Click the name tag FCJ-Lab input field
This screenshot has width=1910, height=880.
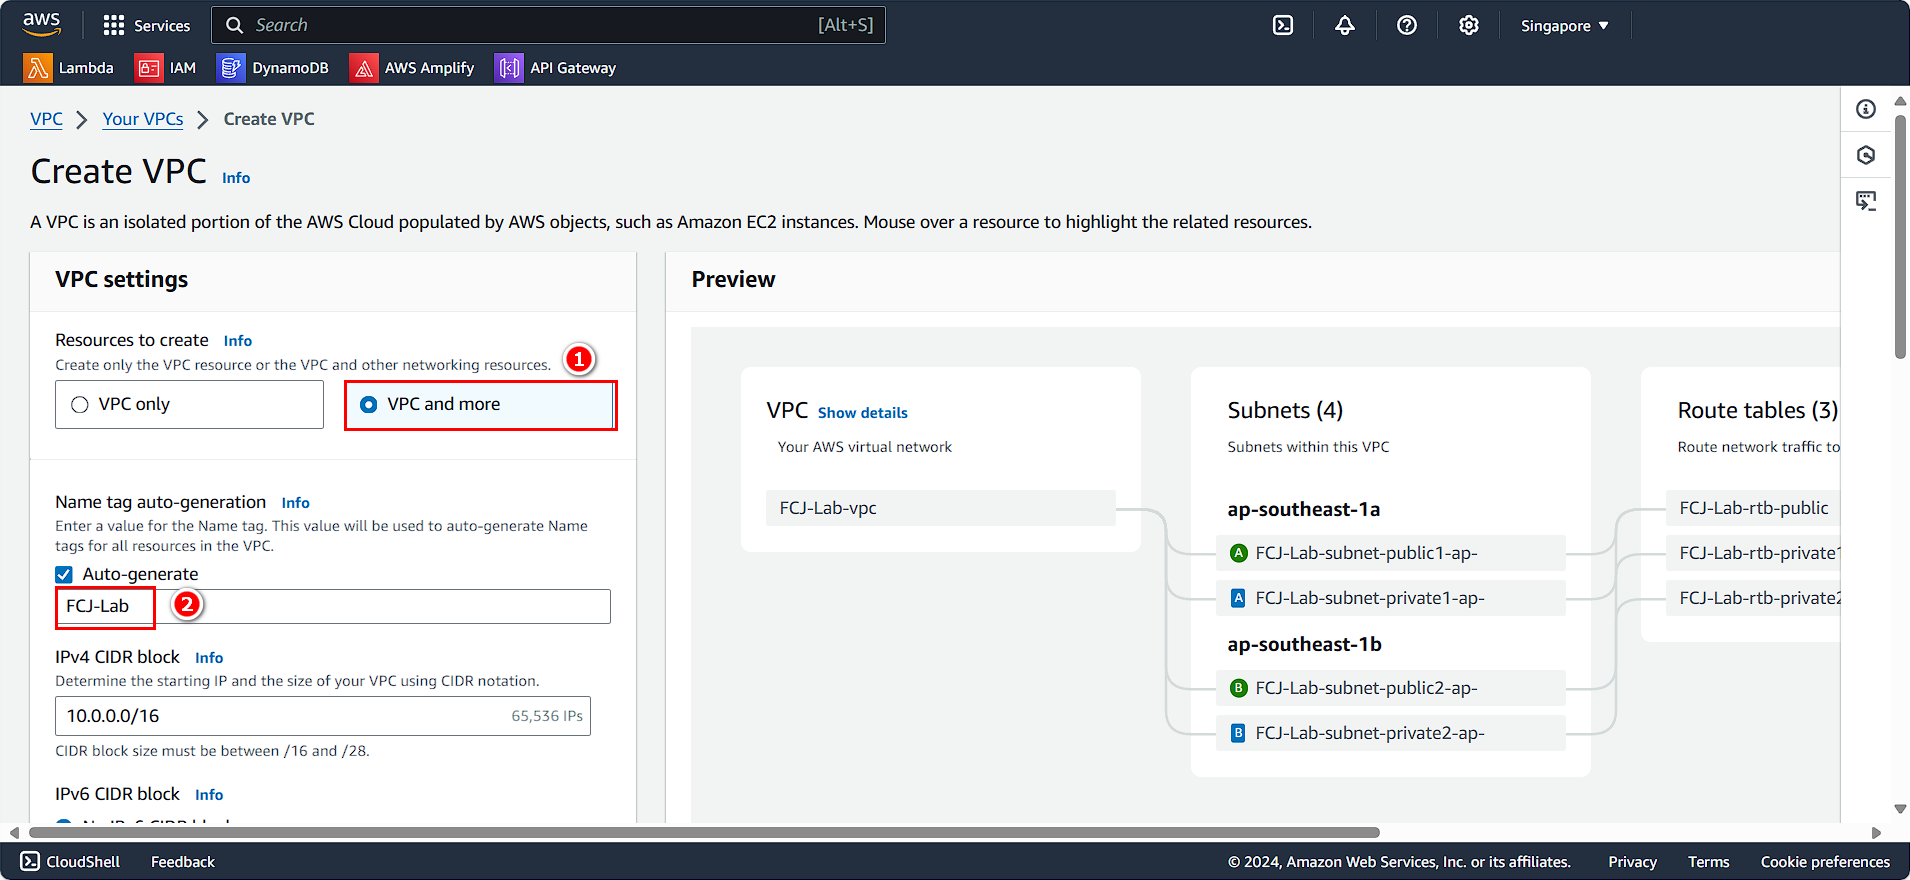(x=333, y=606)
